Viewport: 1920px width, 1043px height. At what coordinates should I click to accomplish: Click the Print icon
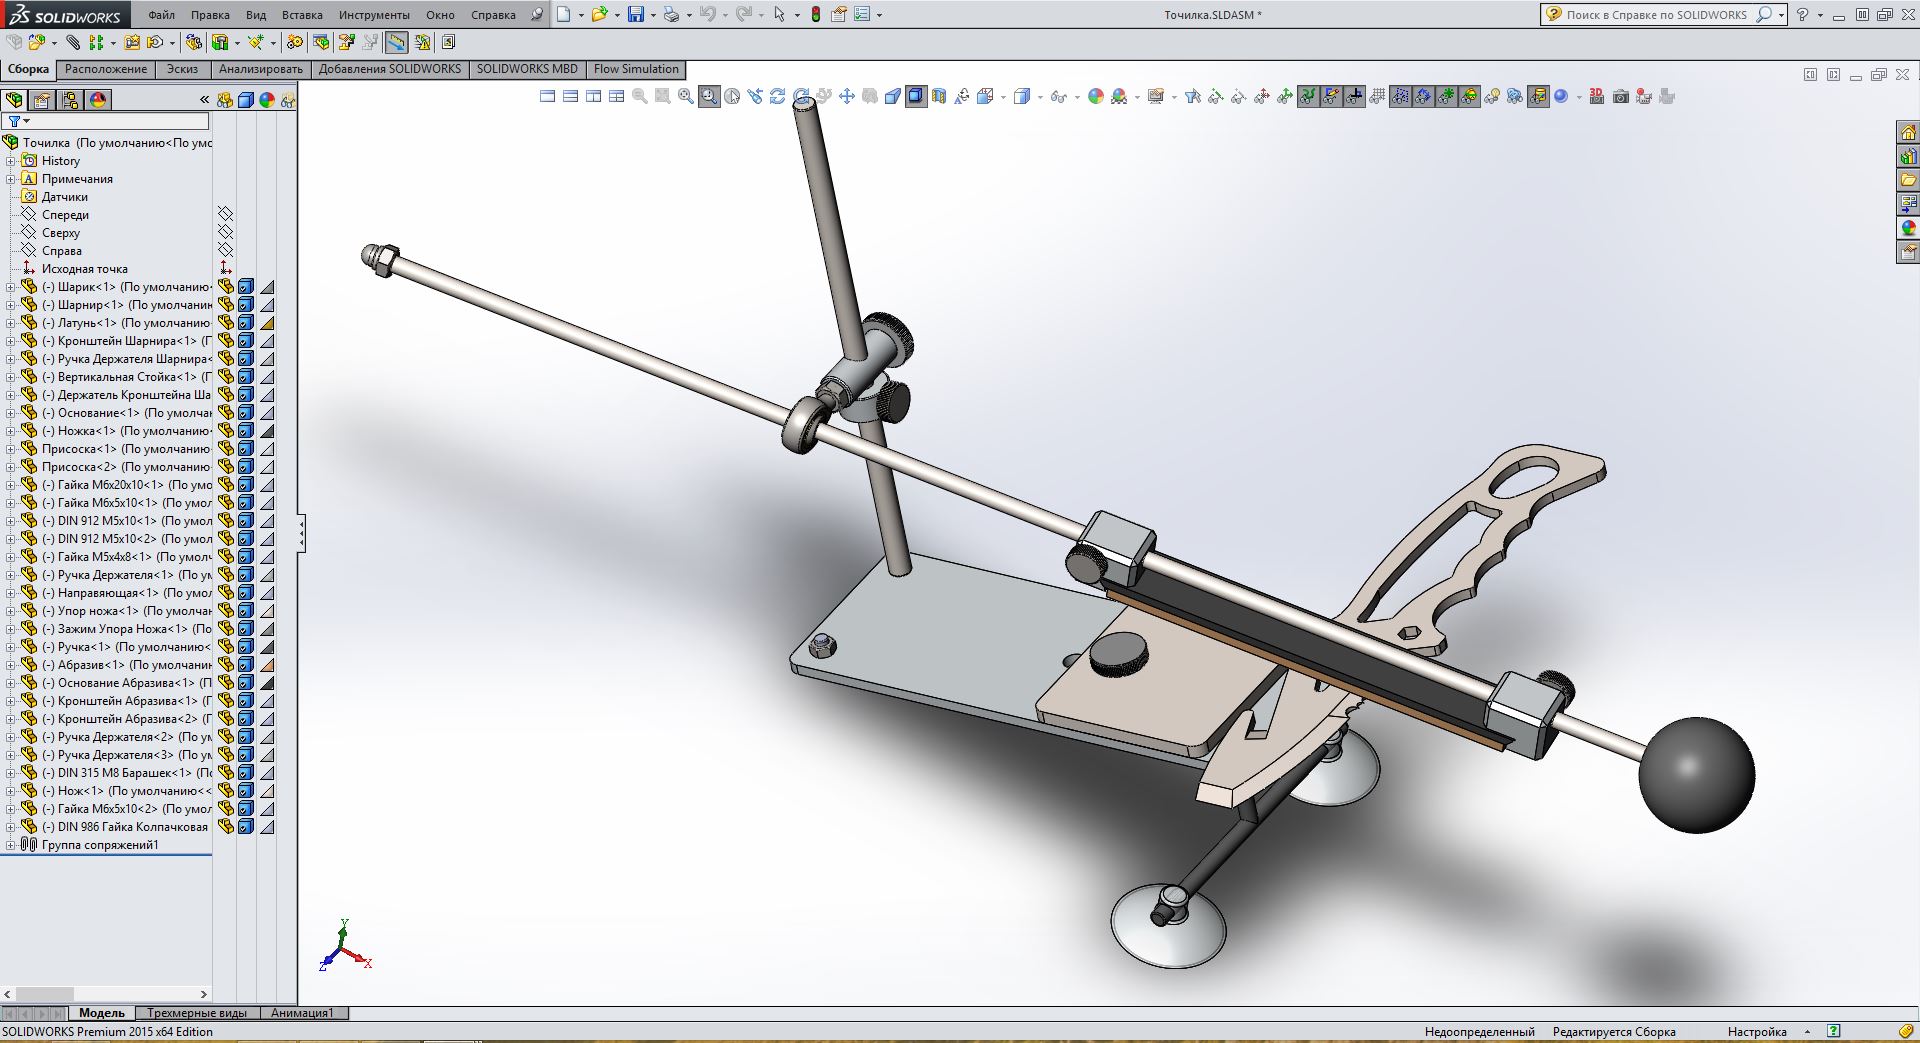tap(671, 14)
